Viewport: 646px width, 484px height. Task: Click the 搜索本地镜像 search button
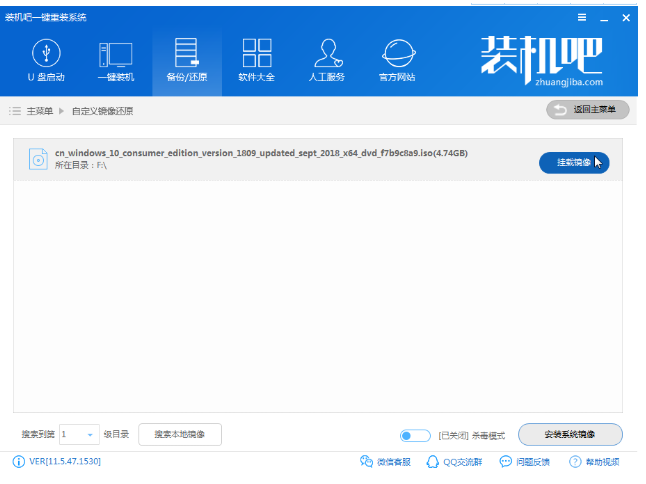click(x=179, y=435)
